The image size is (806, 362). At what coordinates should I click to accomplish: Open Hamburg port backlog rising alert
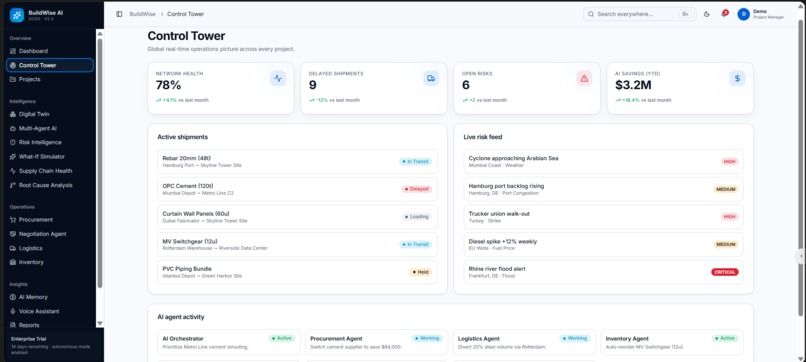(603, 189)
